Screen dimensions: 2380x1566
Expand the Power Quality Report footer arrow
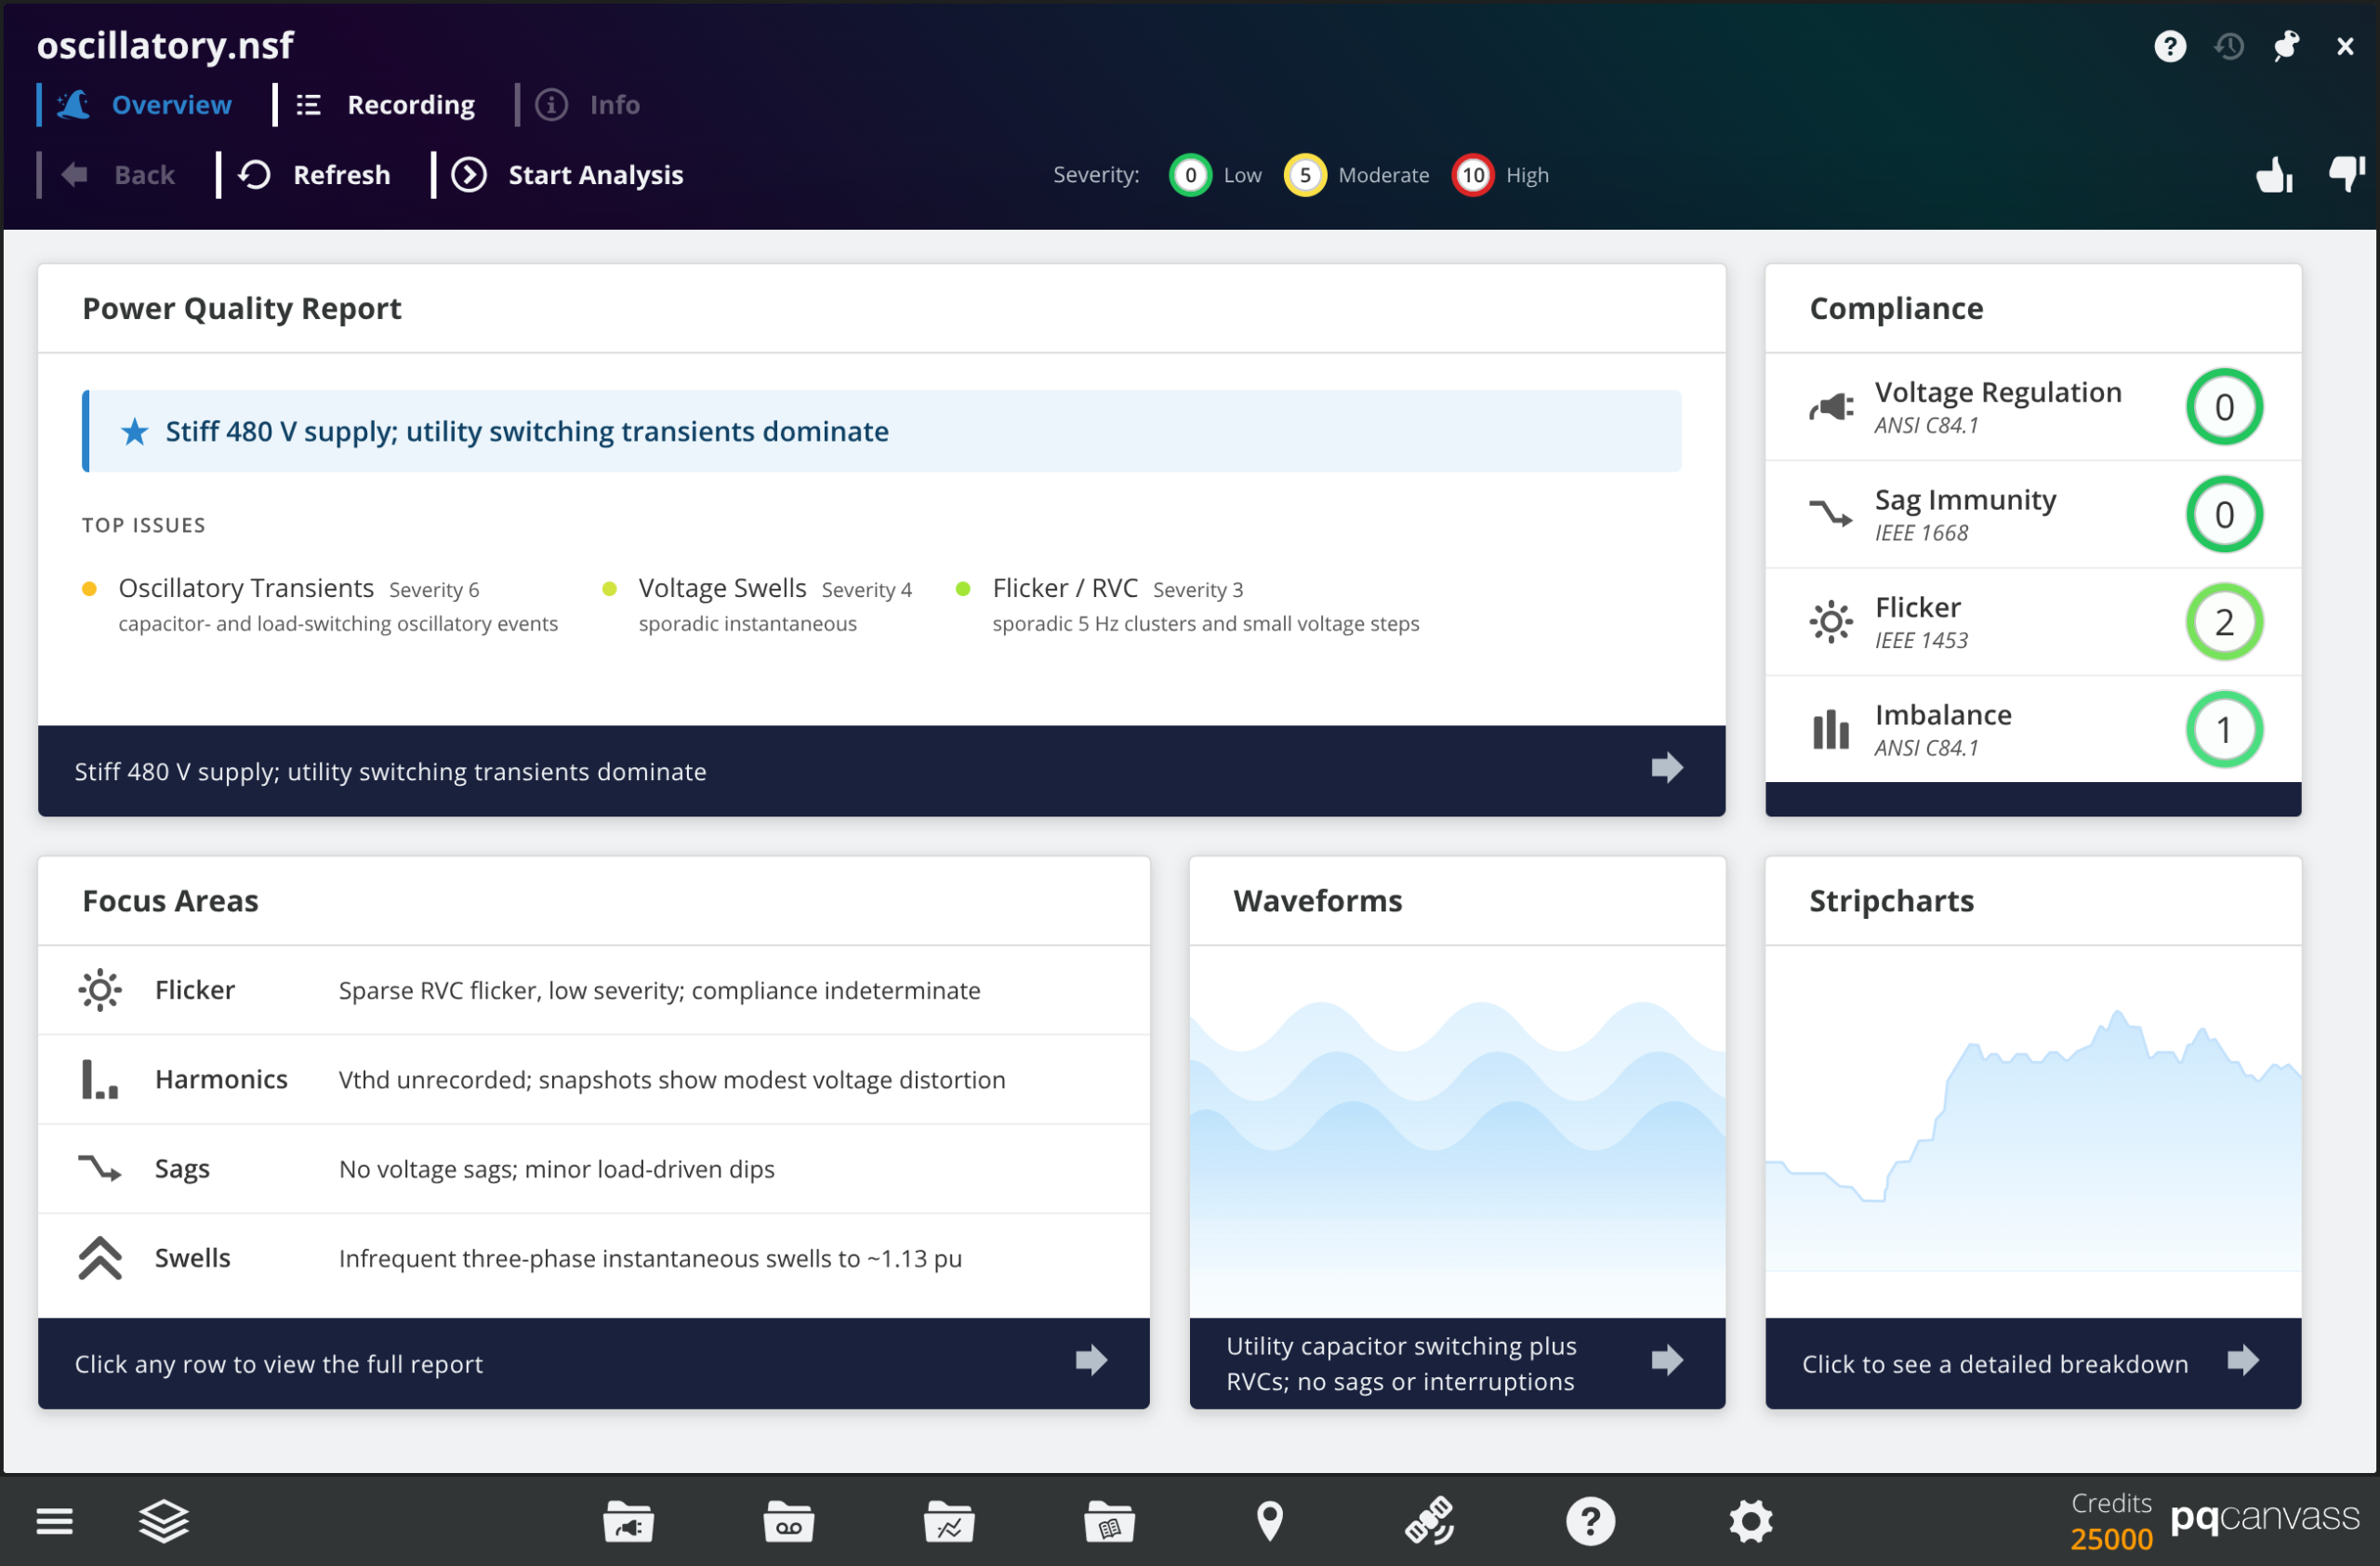tap(1666, 768)
